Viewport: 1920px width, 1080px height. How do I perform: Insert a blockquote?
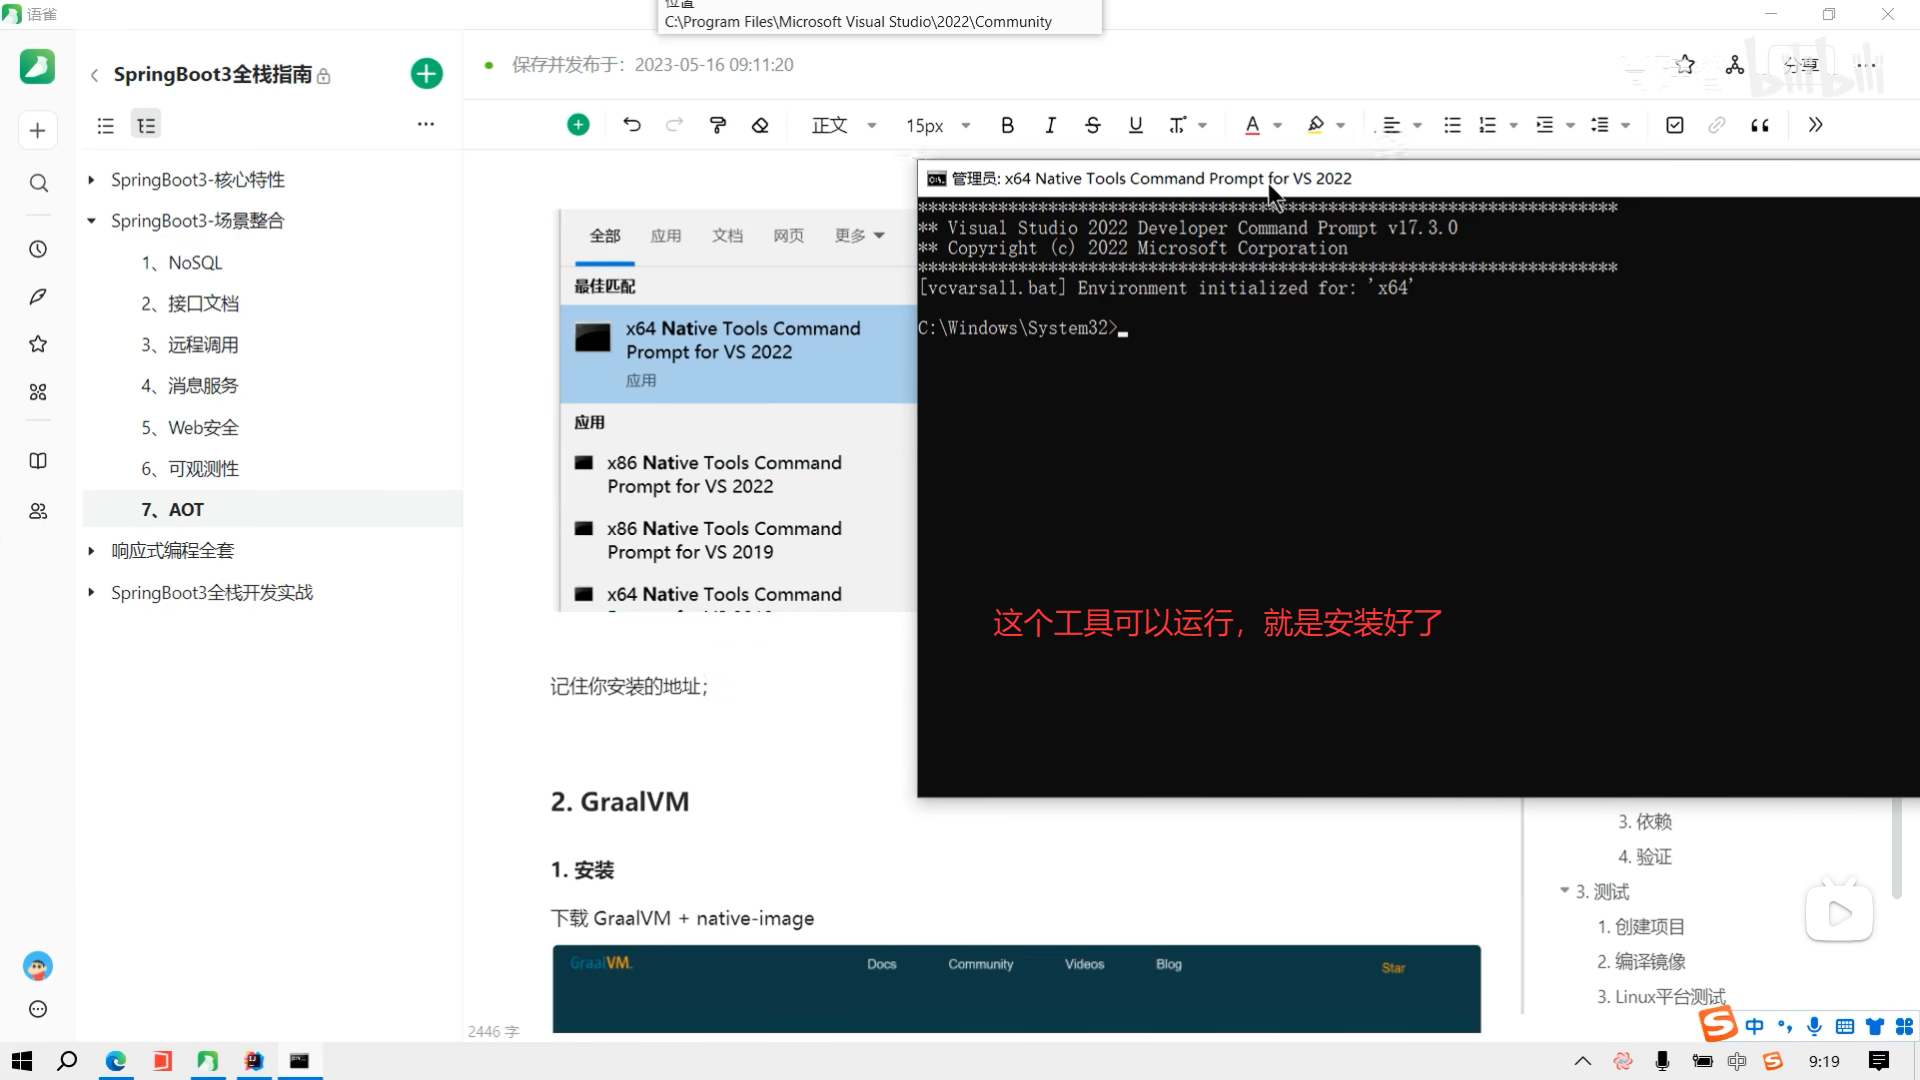(x=1760, y=125)
